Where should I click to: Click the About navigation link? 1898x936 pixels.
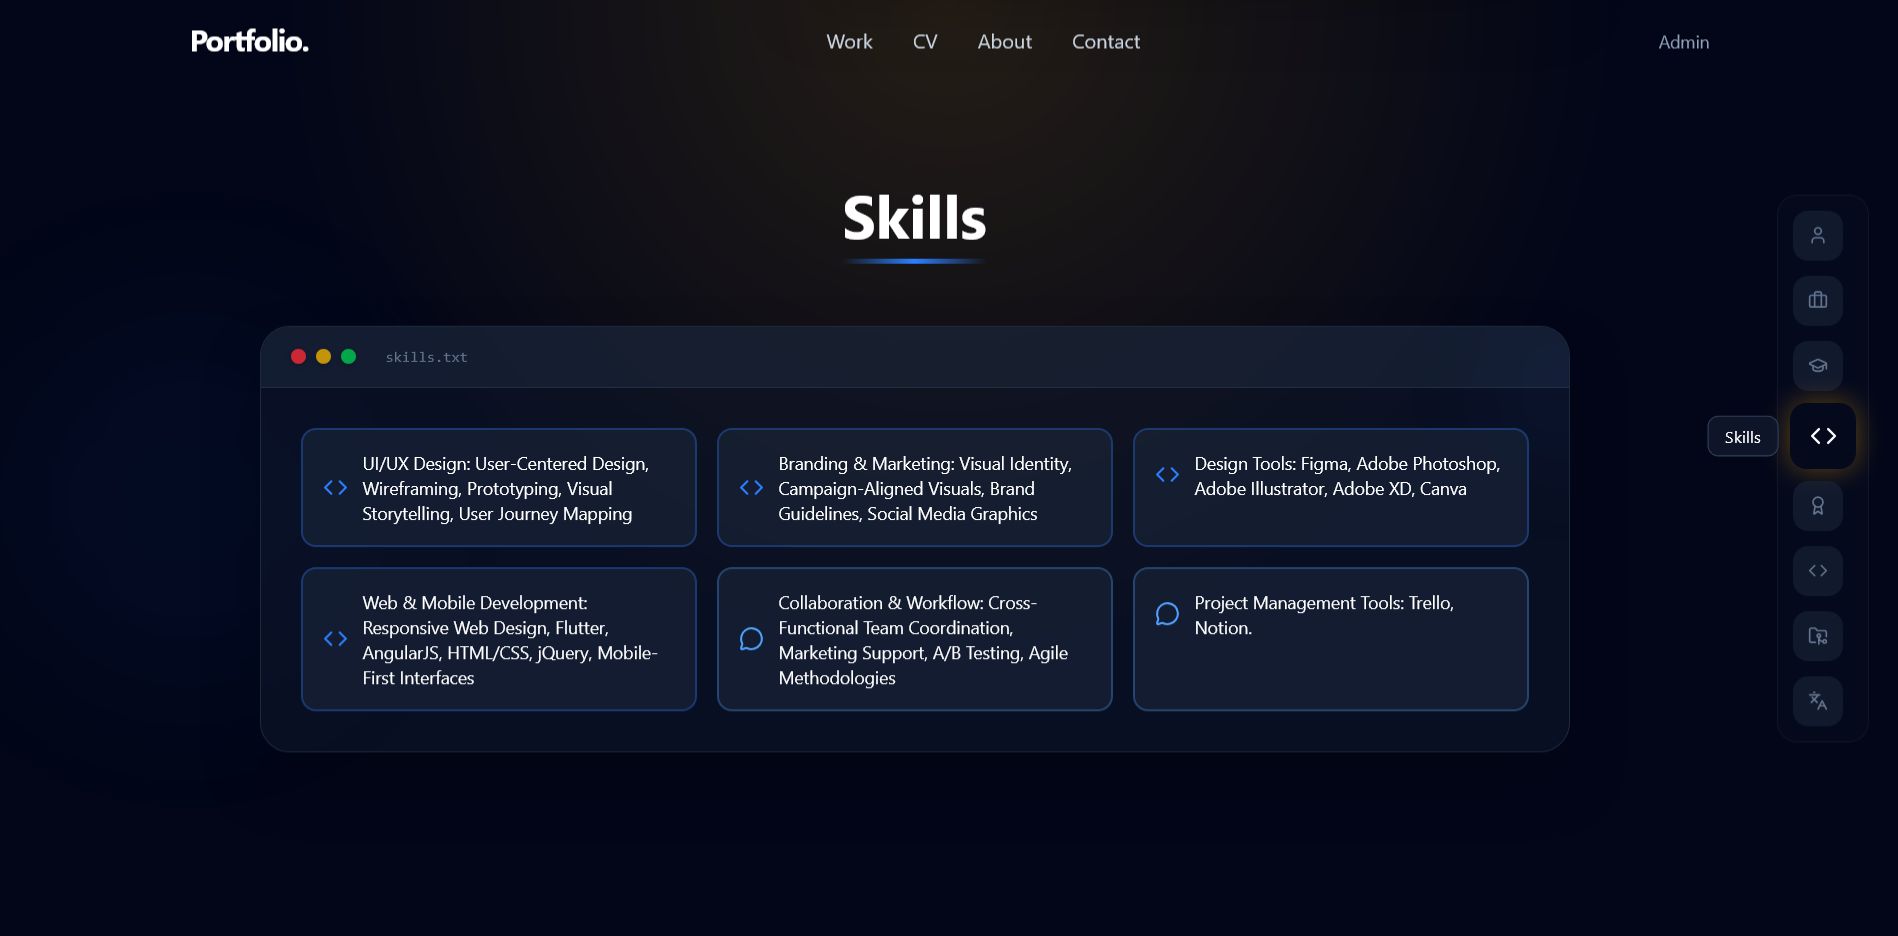[1004, 42]
